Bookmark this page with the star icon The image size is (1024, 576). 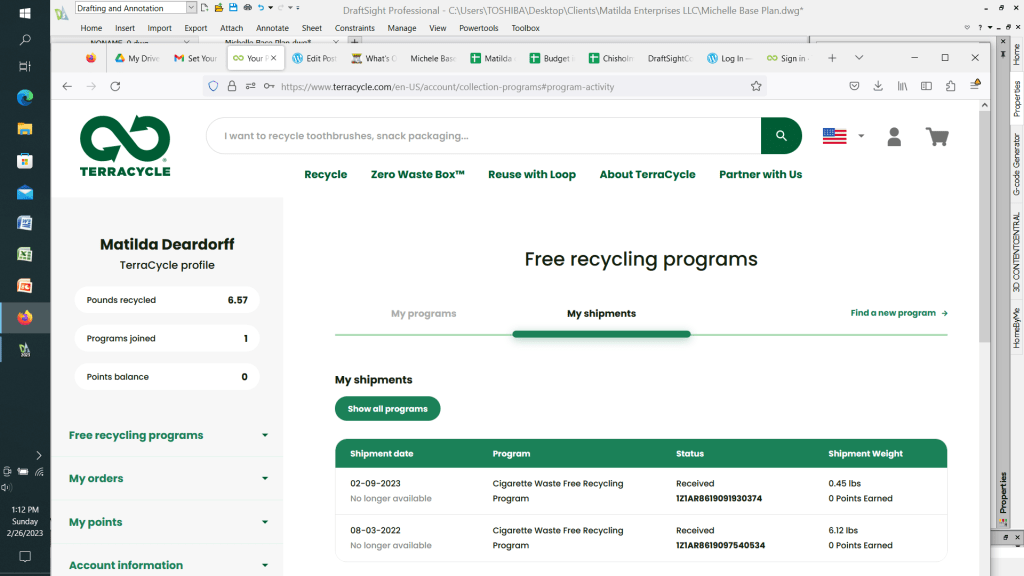tap(756, 86)
